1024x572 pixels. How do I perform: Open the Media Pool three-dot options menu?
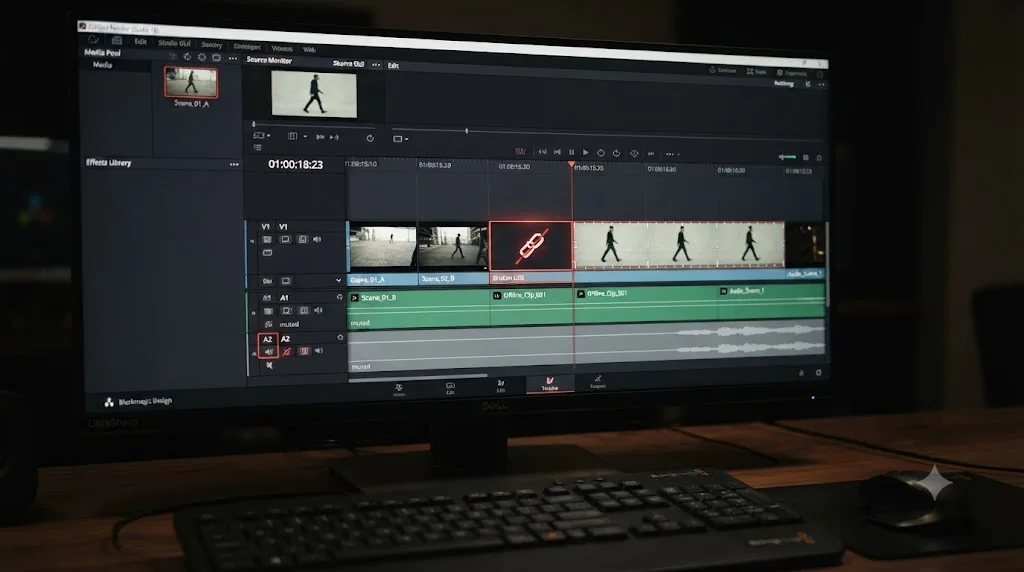(x=232, y=58)
